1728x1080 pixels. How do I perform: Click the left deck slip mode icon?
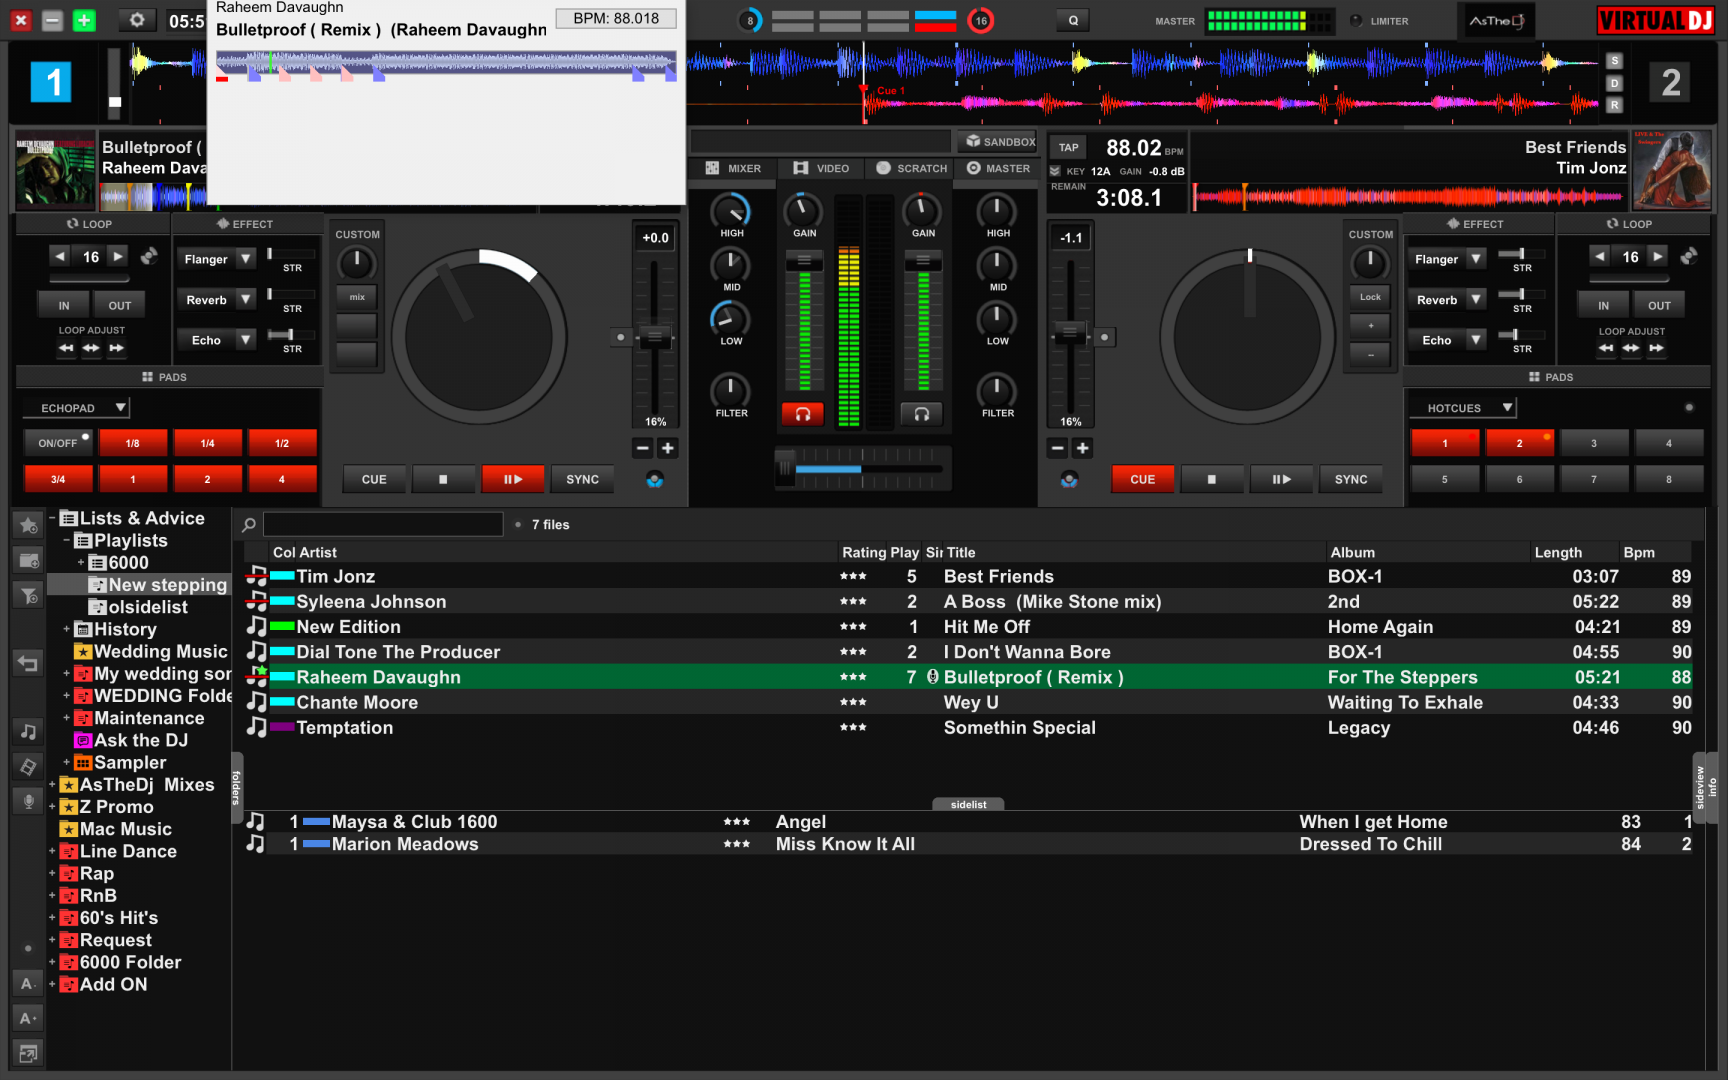655,480
